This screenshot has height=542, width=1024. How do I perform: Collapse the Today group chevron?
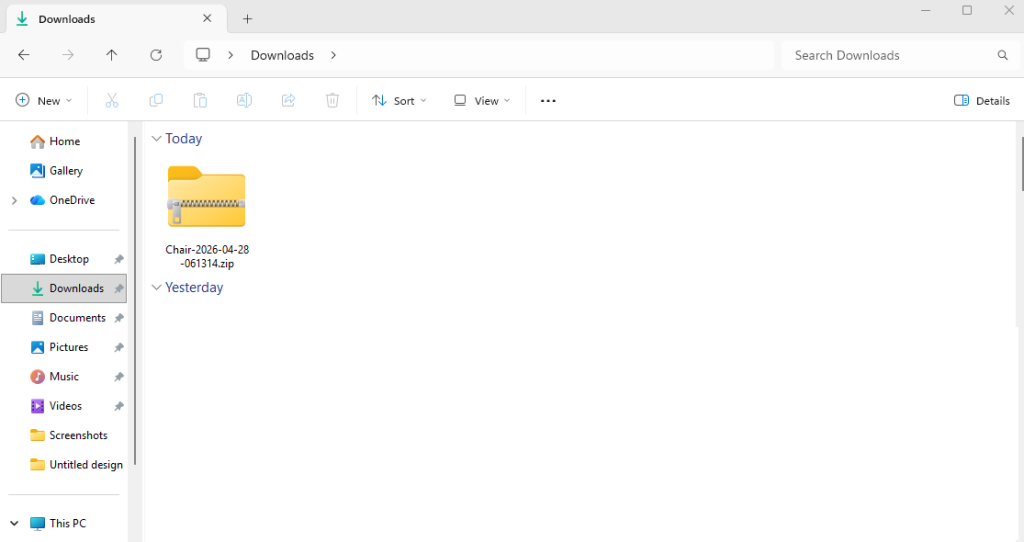(x=156, y=138)
